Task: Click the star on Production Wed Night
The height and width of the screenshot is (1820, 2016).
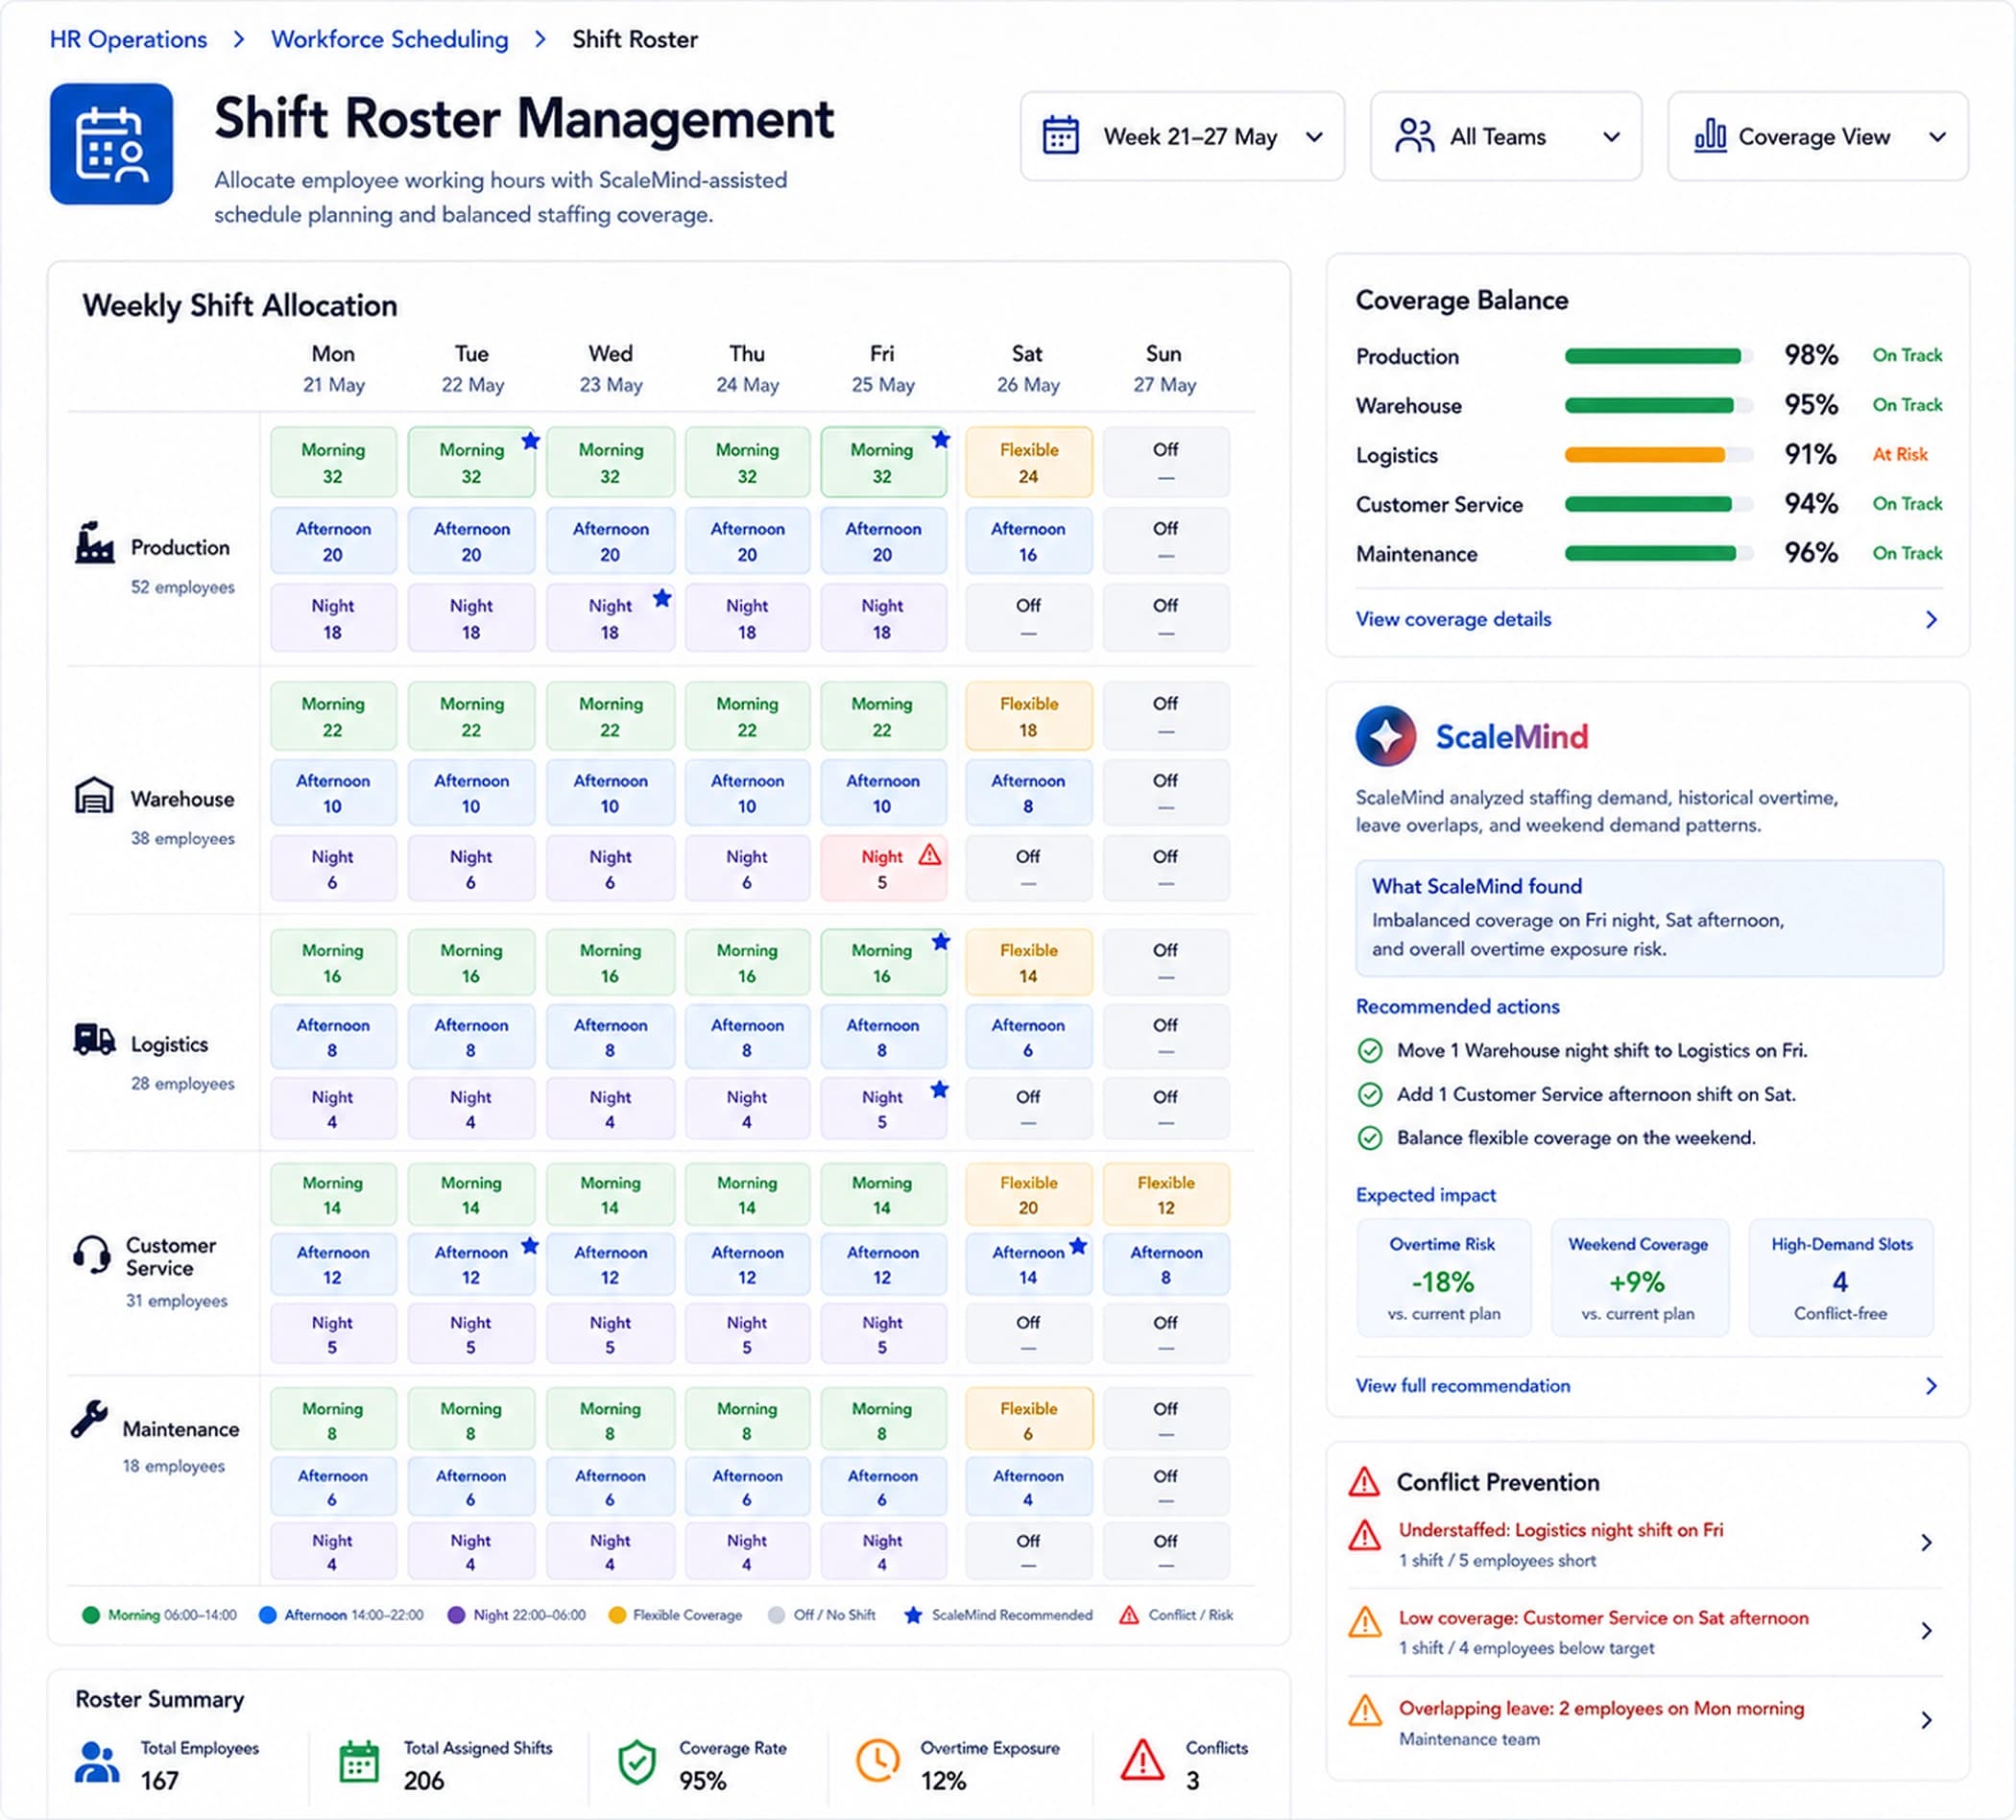Action: click(x=662, y=598)
